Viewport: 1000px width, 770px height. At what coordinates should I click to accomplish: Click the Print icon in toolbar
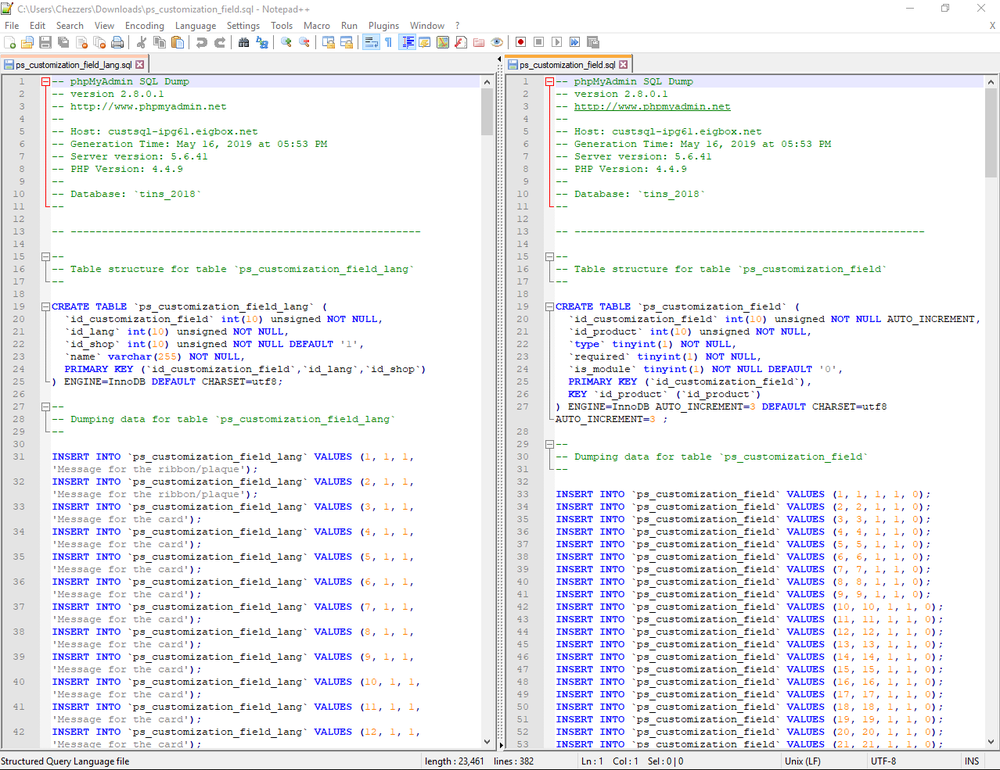coord(117,42)
